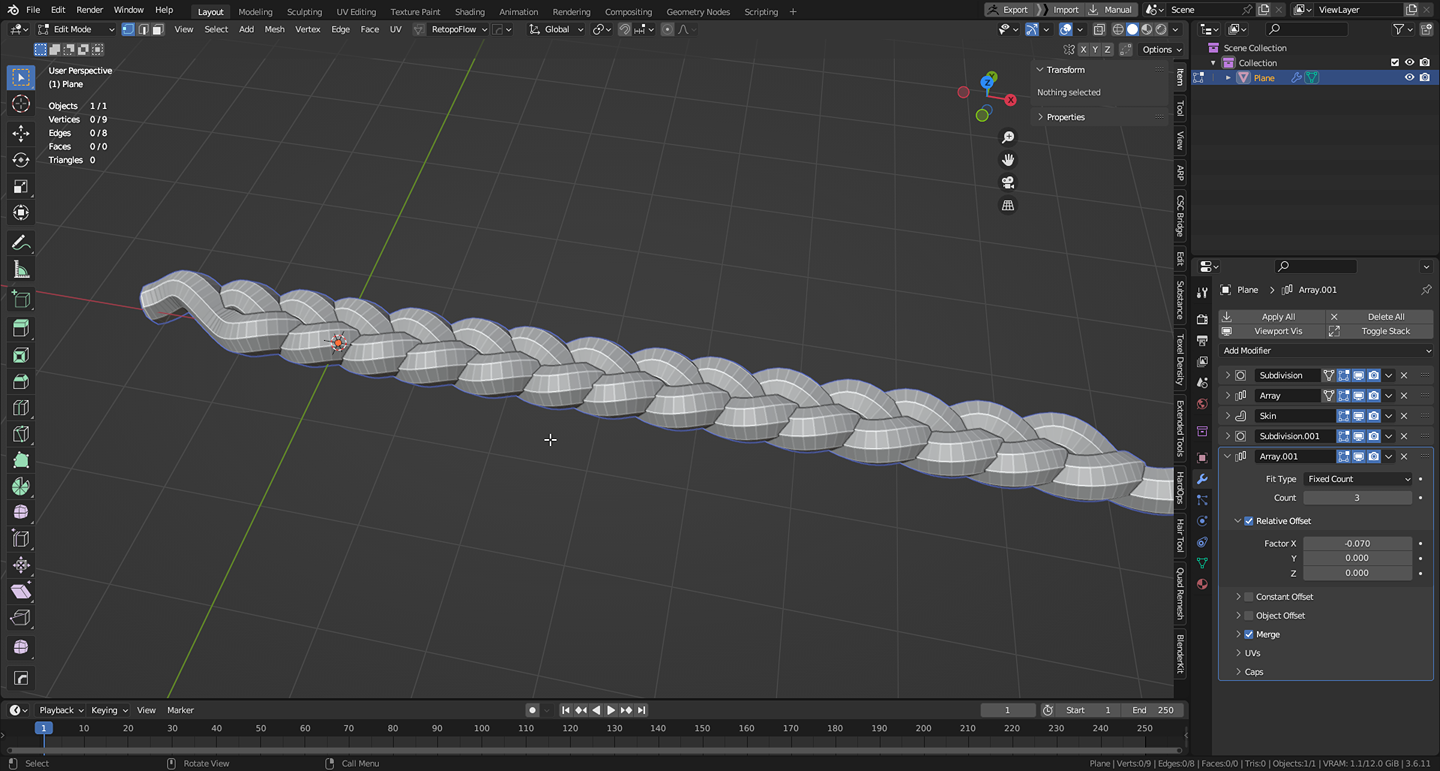The image size is (1440, 771).
Task: Select the Annotate tool
Action: [21, 243]
